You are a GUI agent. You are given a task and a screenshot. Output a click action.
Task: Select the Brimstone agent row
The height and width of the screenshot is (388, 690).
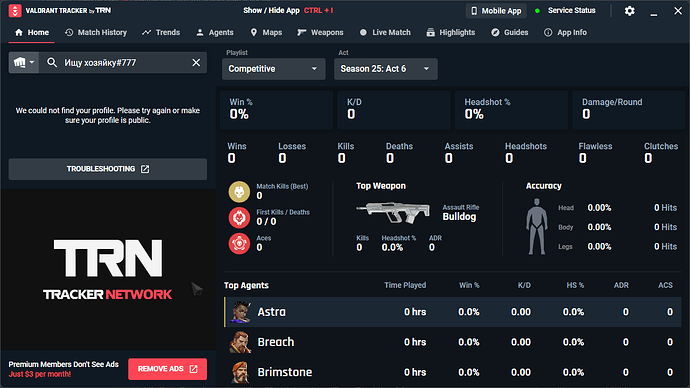453,372
